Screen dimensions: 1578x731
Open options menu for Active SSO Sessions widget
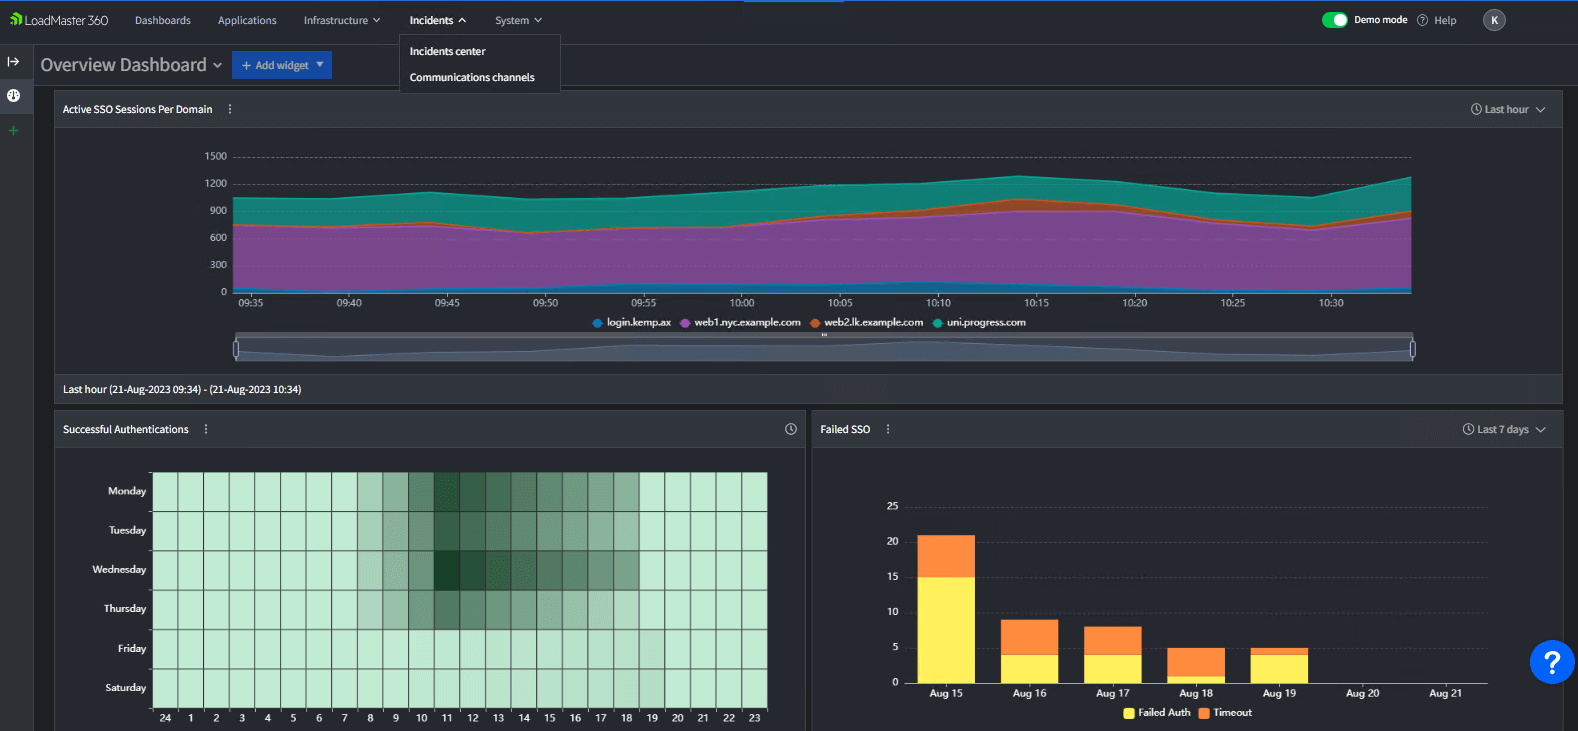[230, 109]
